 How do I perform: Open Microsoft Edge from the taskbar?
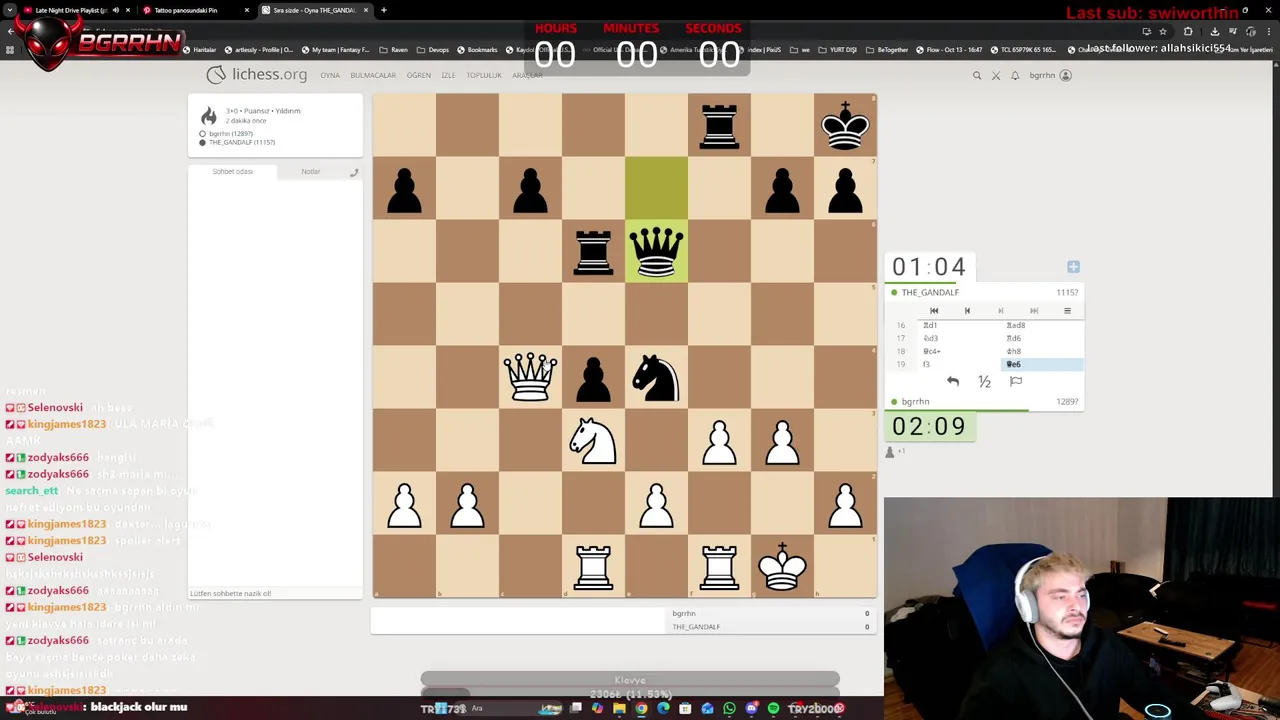tap(663, 709)
